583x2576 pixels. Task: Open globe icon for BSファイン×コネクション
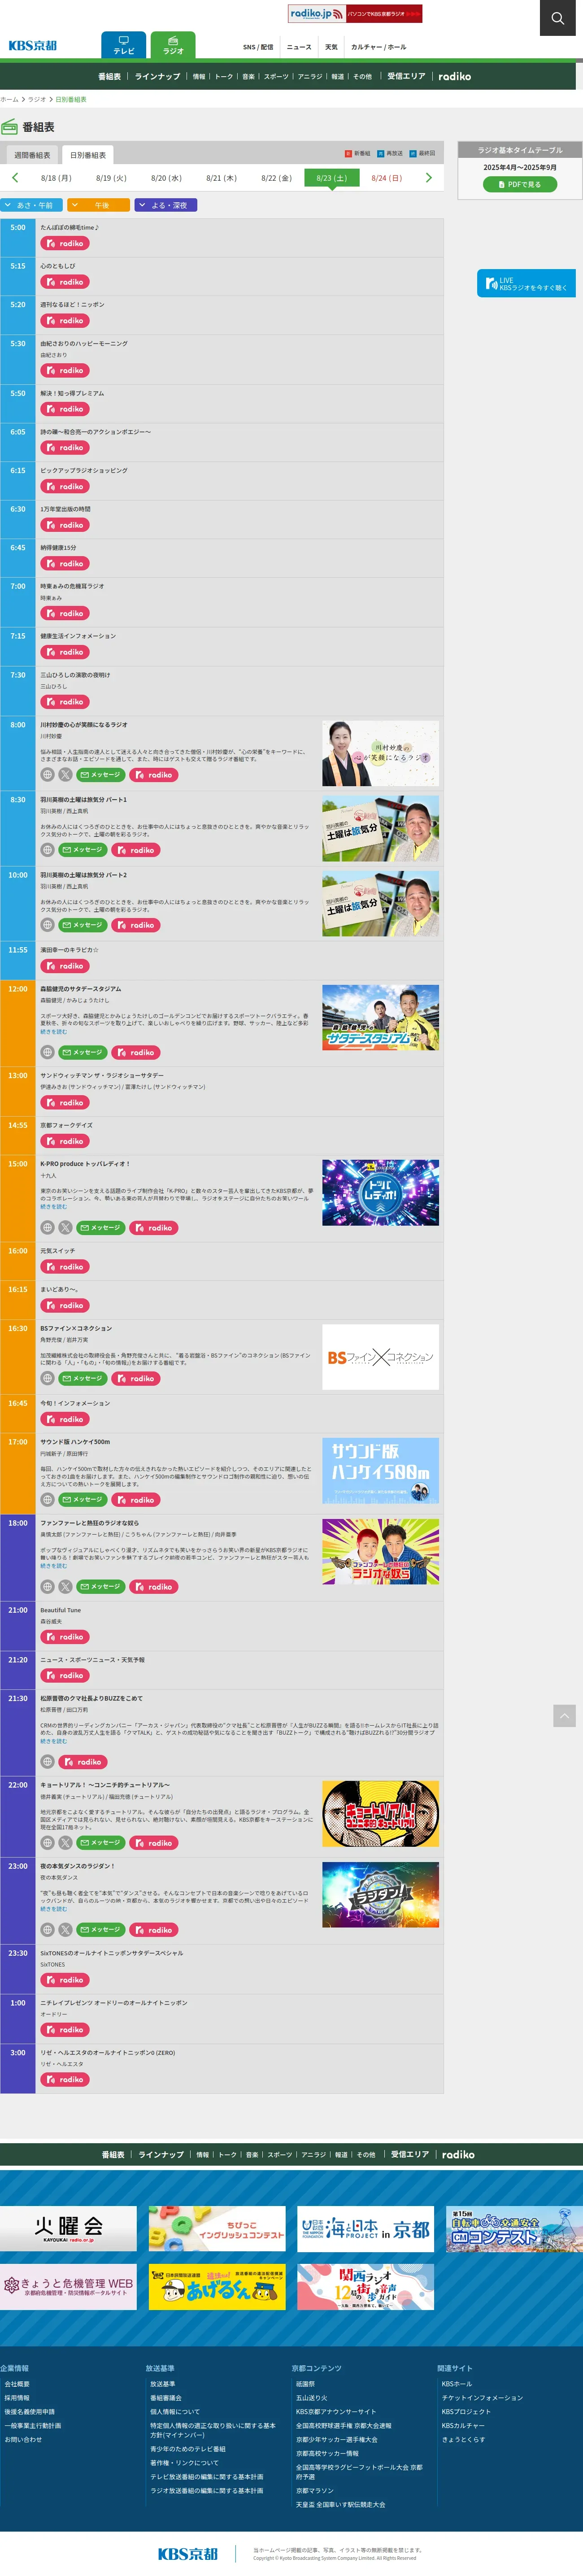click(47, 1378)
